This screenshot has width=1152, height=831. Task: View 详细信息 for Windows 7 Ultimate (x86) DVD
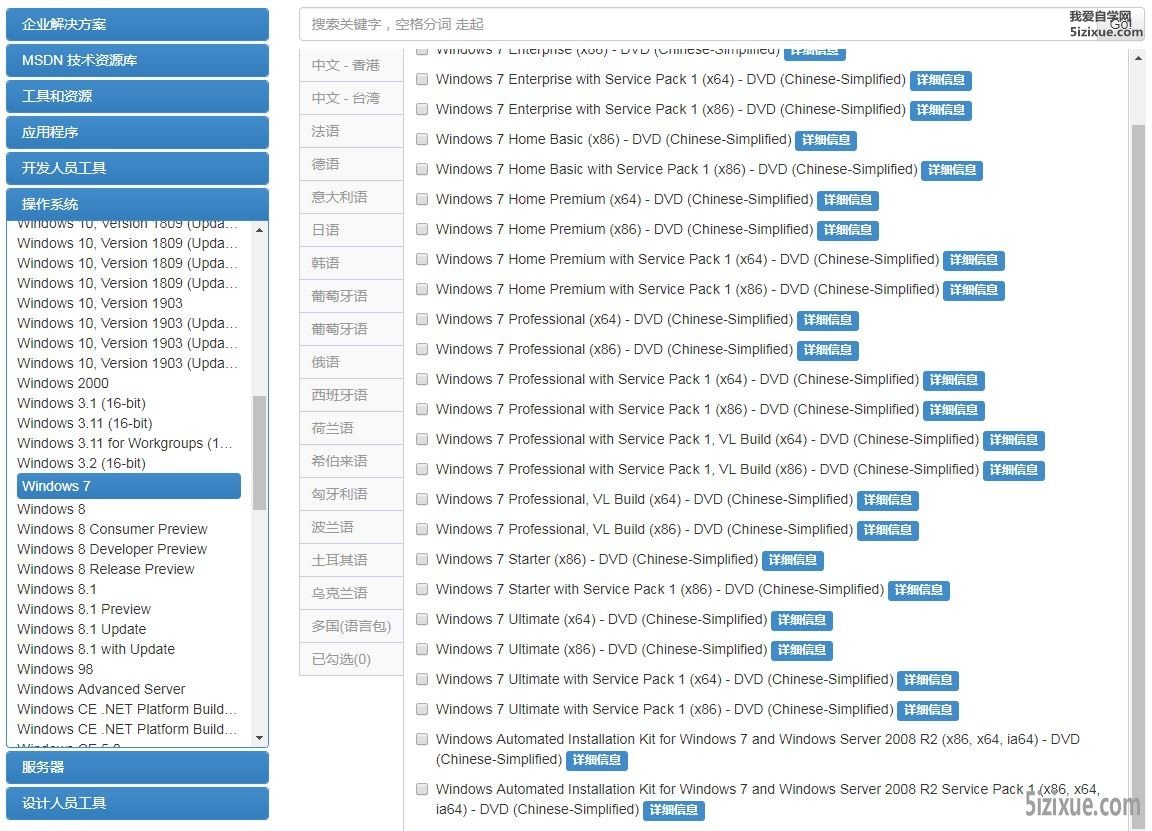click(802, 650)
